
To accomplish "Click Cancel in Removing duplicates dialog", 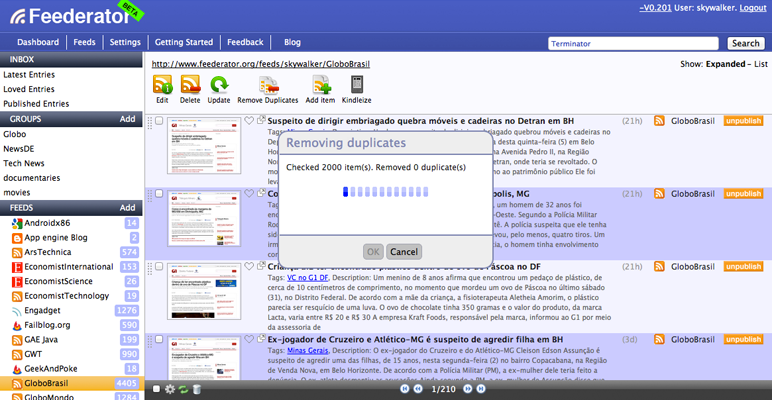I will (x=404, y=252).
